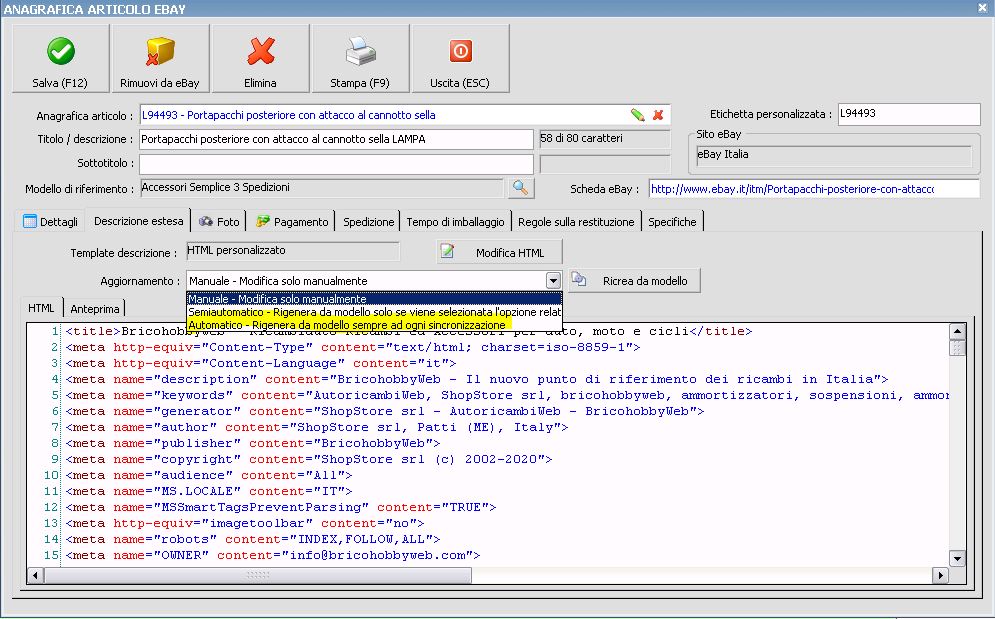Go to the Pagamento tab
Image resolution: width=995 pixels, height=619 pixels.
point(292,222)
